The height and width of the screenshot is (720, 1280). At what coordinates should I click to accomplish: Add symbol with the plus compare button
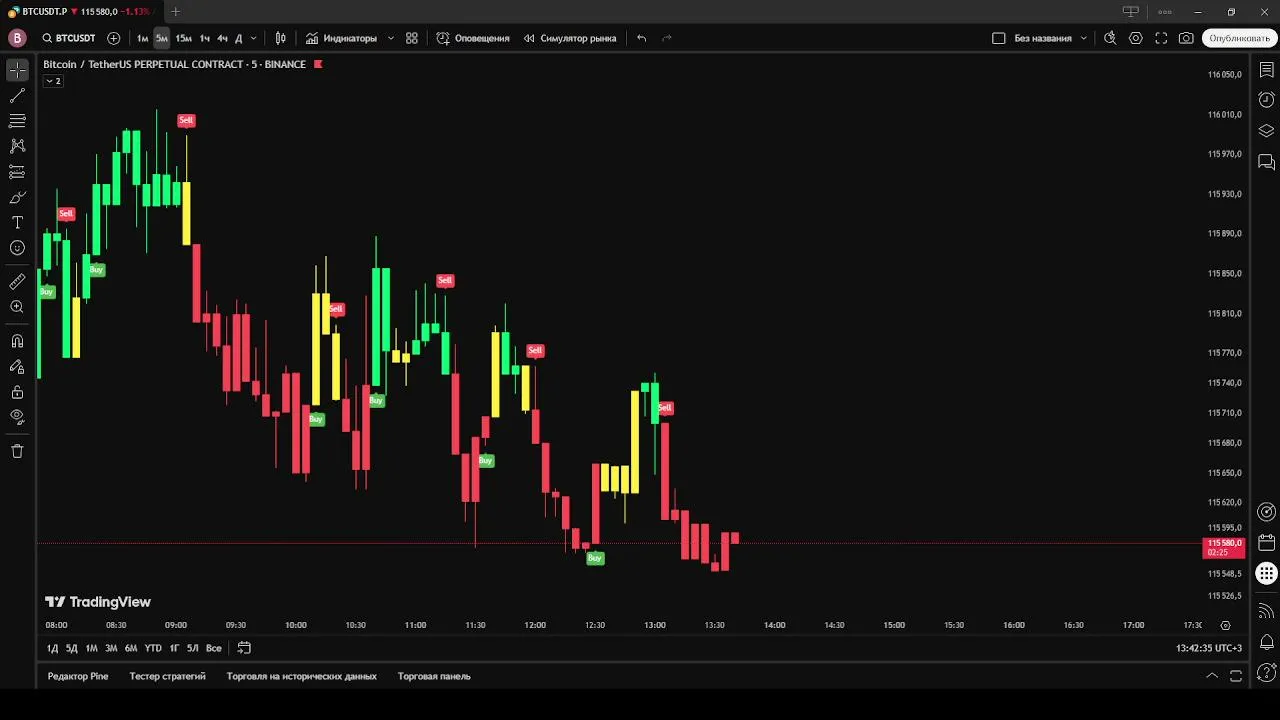tap(113, 38)
